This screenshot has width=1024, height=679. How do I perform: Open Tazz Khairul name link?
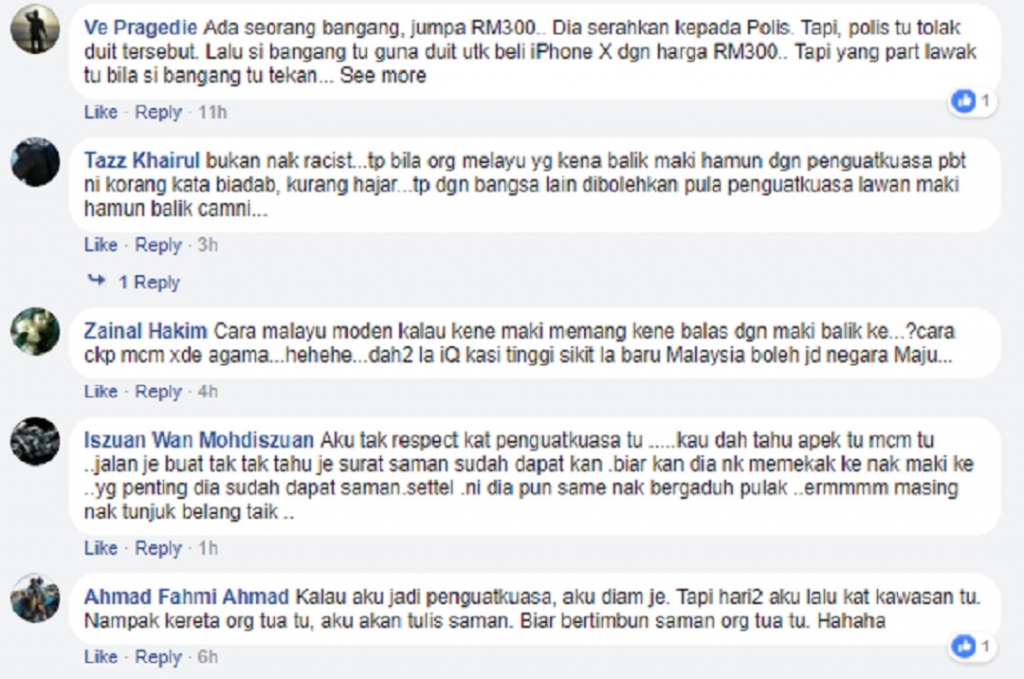point(142,161)
